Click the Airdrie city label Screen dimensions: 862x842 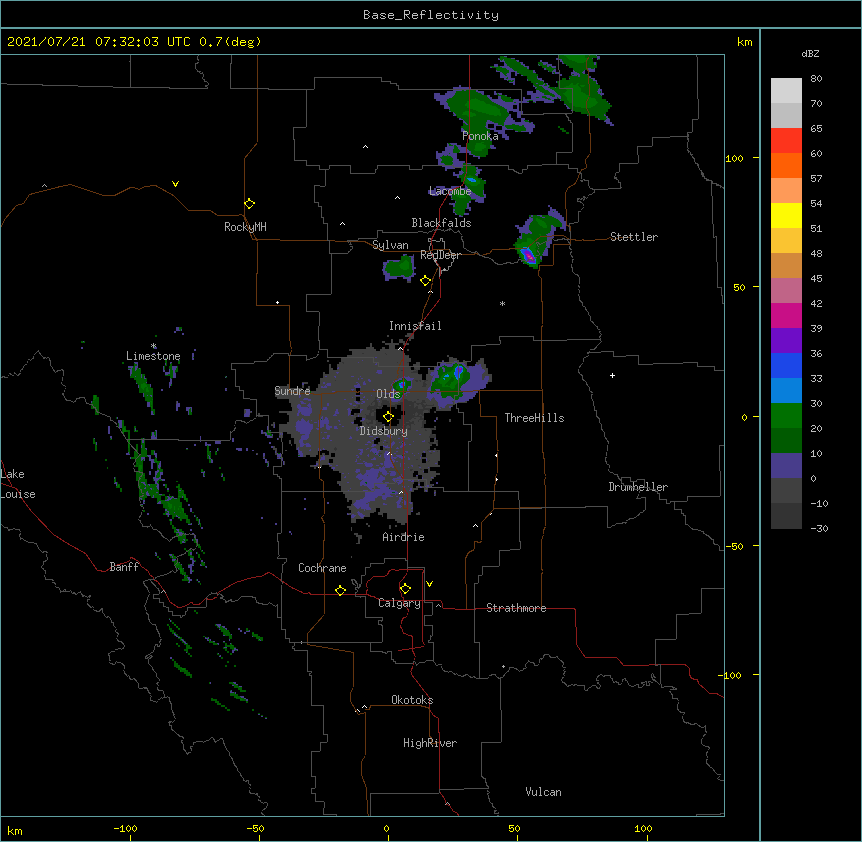[403, 537]
